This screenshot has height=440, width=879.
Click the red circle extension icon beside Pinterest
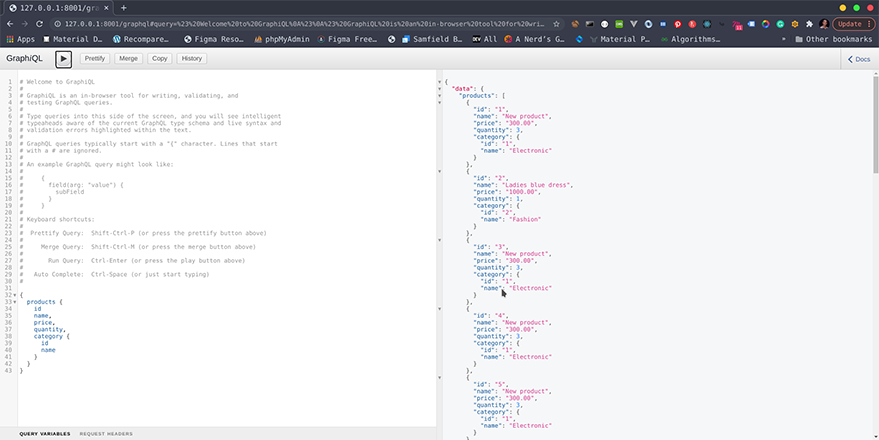(x=692, y=24)
